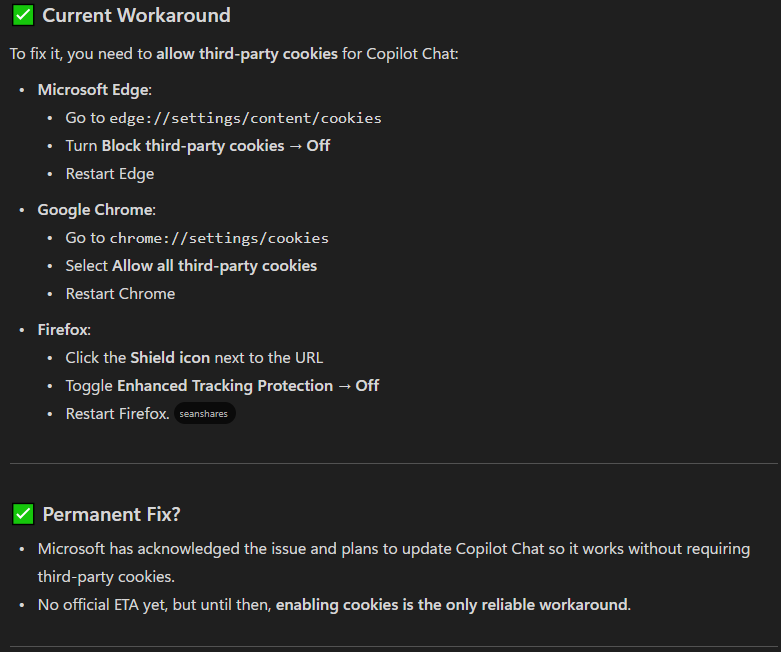Click the Restart Firefox. bullet text
The width and height of the screenshot is (781, 652).
point(118,414)
